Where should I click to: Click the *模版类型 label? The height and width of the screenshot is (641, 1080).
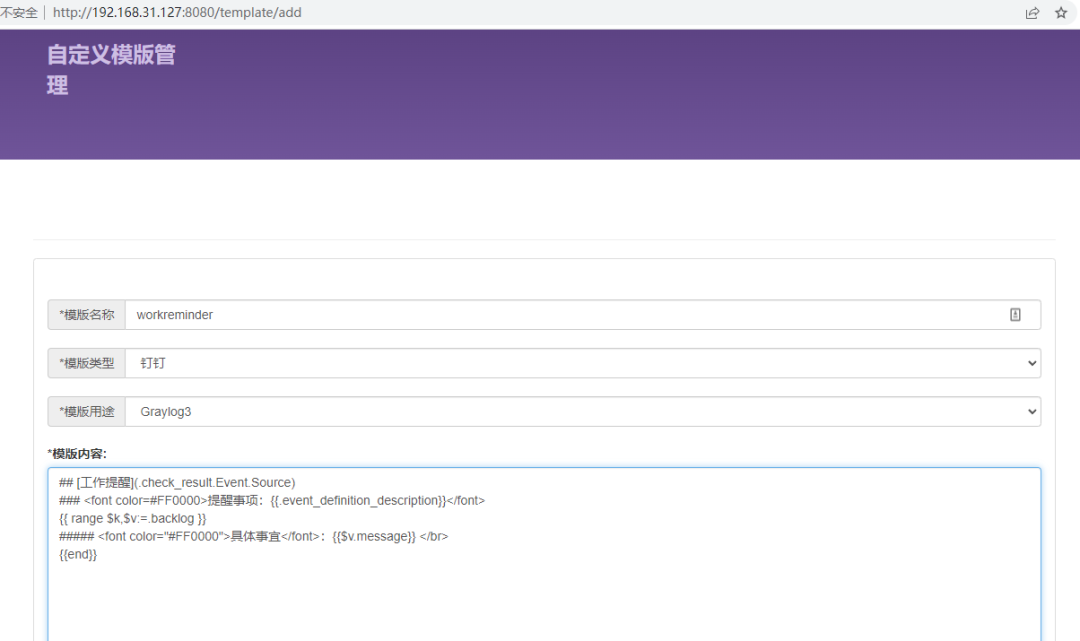tap(87, 363)
